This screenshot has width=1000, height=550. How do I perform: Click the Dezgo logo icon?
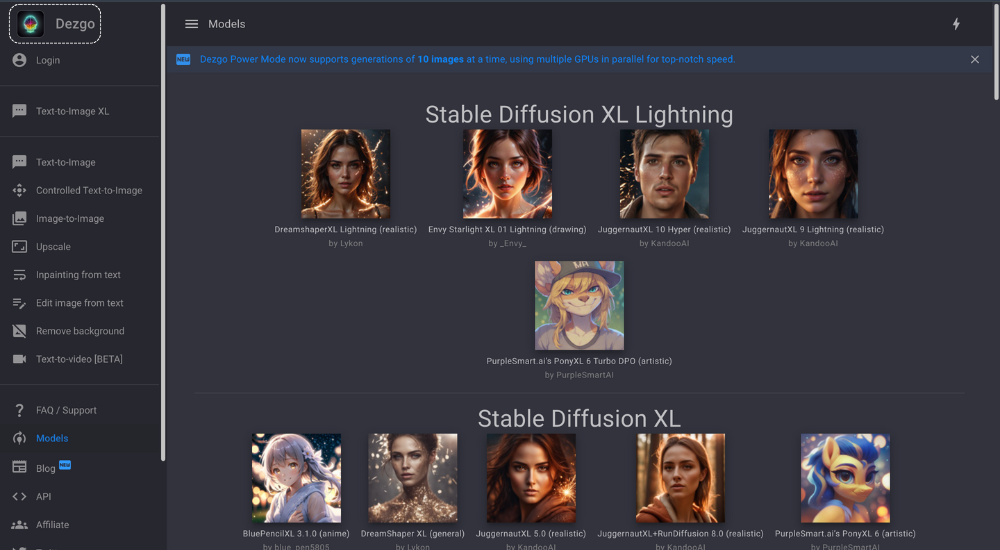[x=30, y=24]
